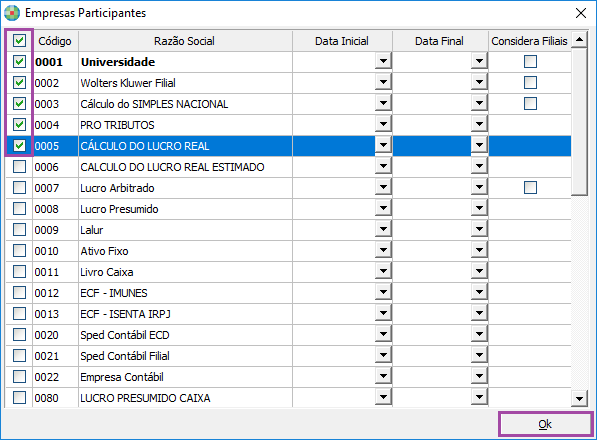Click the Empresas Participantes app icon in title bar
The height and width of the screenshot is (440, 597).
pyautogui.click(x=12, y=13)
